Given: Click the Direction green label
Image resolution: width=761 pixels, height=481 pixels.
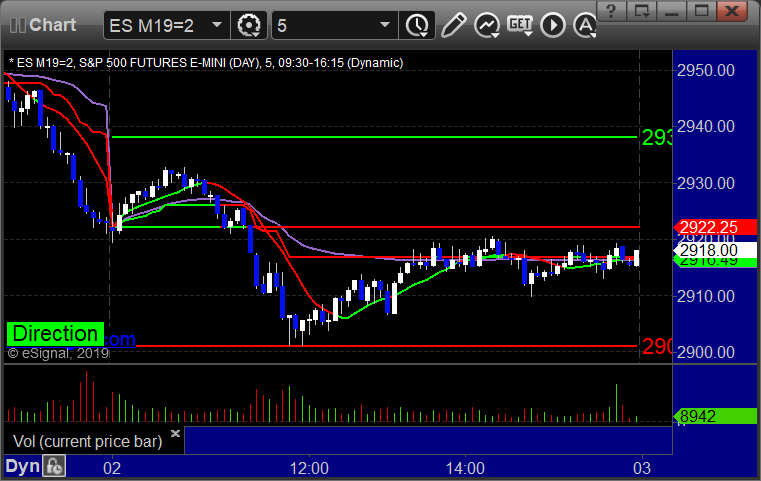Looking at the screenshot, I should tap(55, 334).
